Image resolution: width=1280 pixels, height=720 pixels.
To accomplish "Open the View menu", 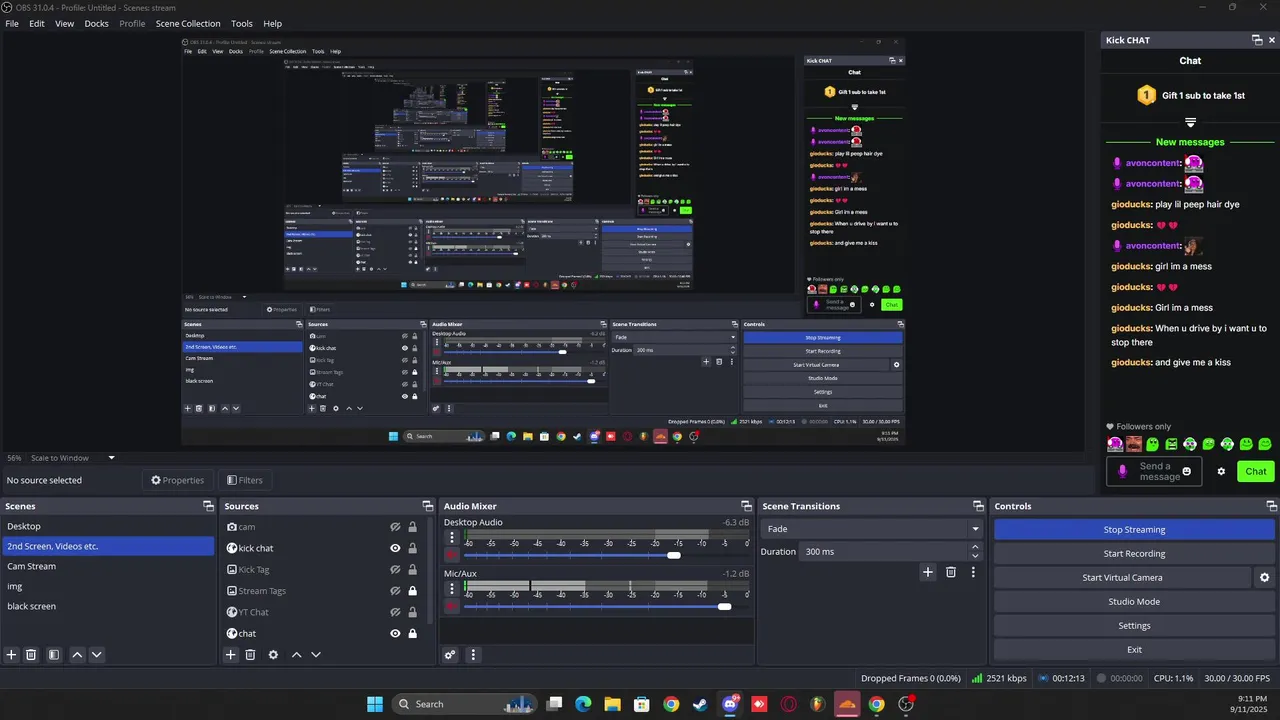I will click(64, 23).
